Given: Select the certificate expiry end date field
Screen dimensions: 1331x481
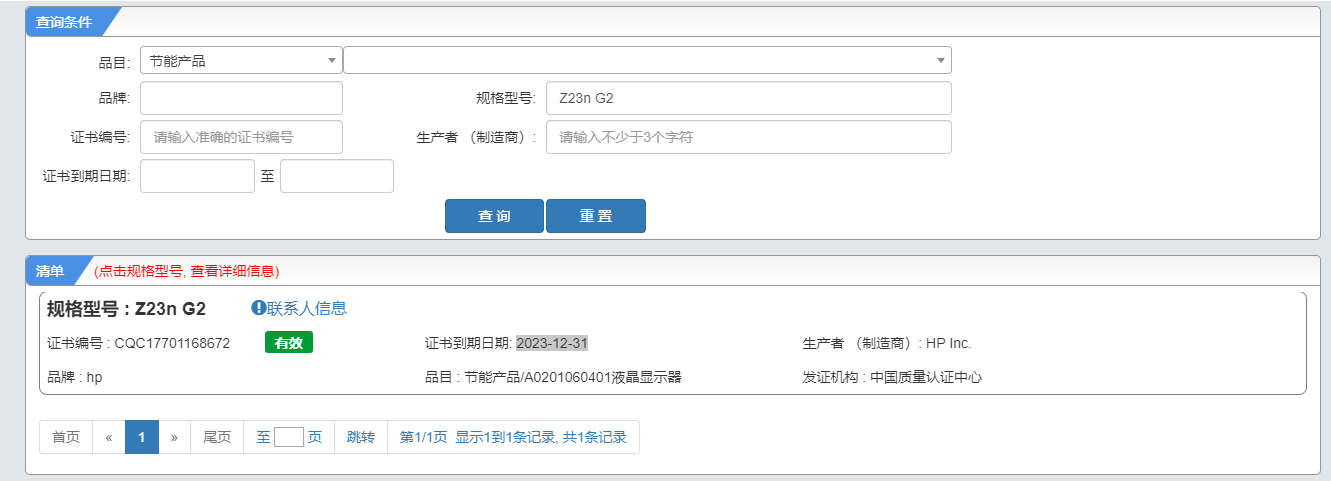Looking at the screenshot, I should pyautogui.click(x=337, y=176).
